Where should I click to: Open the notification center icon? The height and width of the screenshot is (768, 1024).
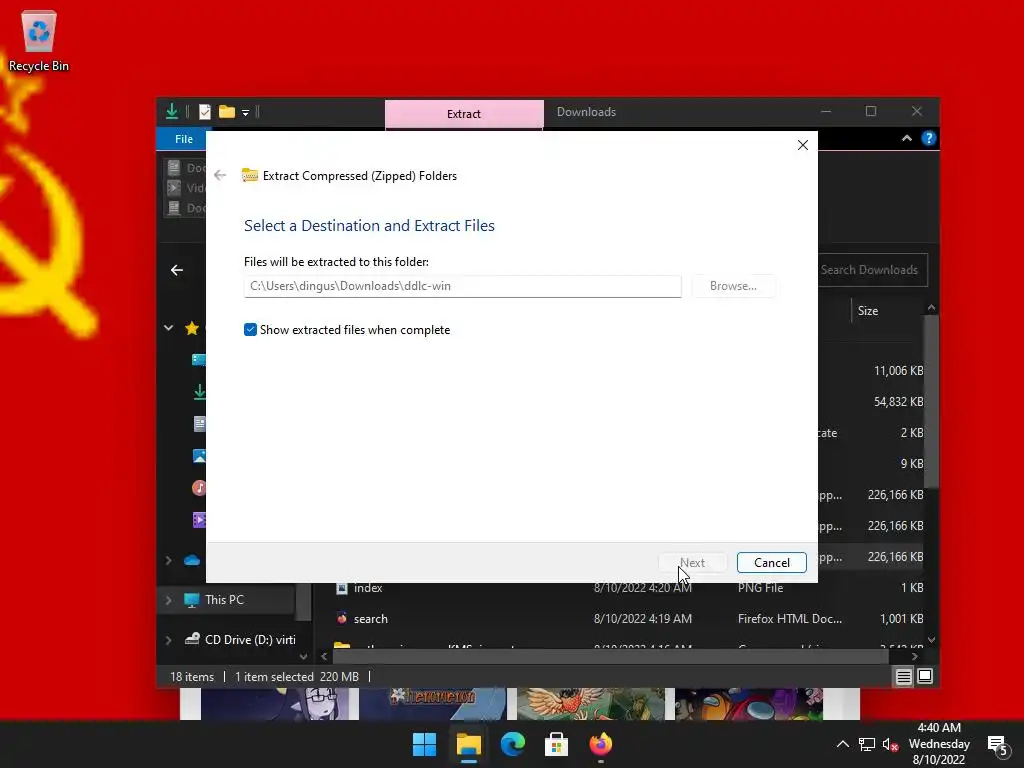point(998,745)
